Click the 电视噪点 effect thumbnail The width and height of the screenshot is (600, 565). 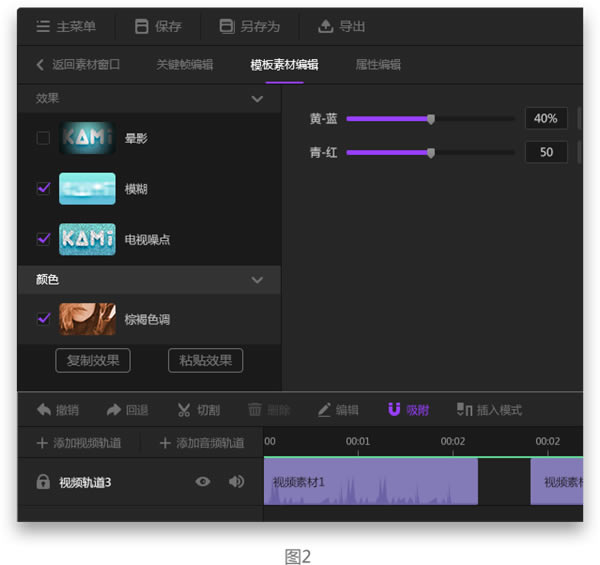(x=87, y=239)
